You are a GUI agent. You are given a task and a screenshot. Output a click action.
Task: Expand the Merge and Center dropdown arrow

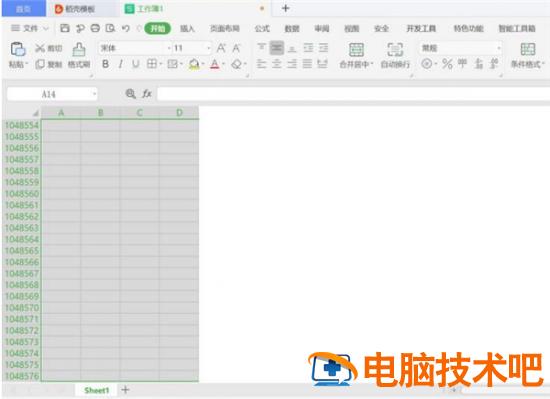pyautogui.click(x=371, y=65)
